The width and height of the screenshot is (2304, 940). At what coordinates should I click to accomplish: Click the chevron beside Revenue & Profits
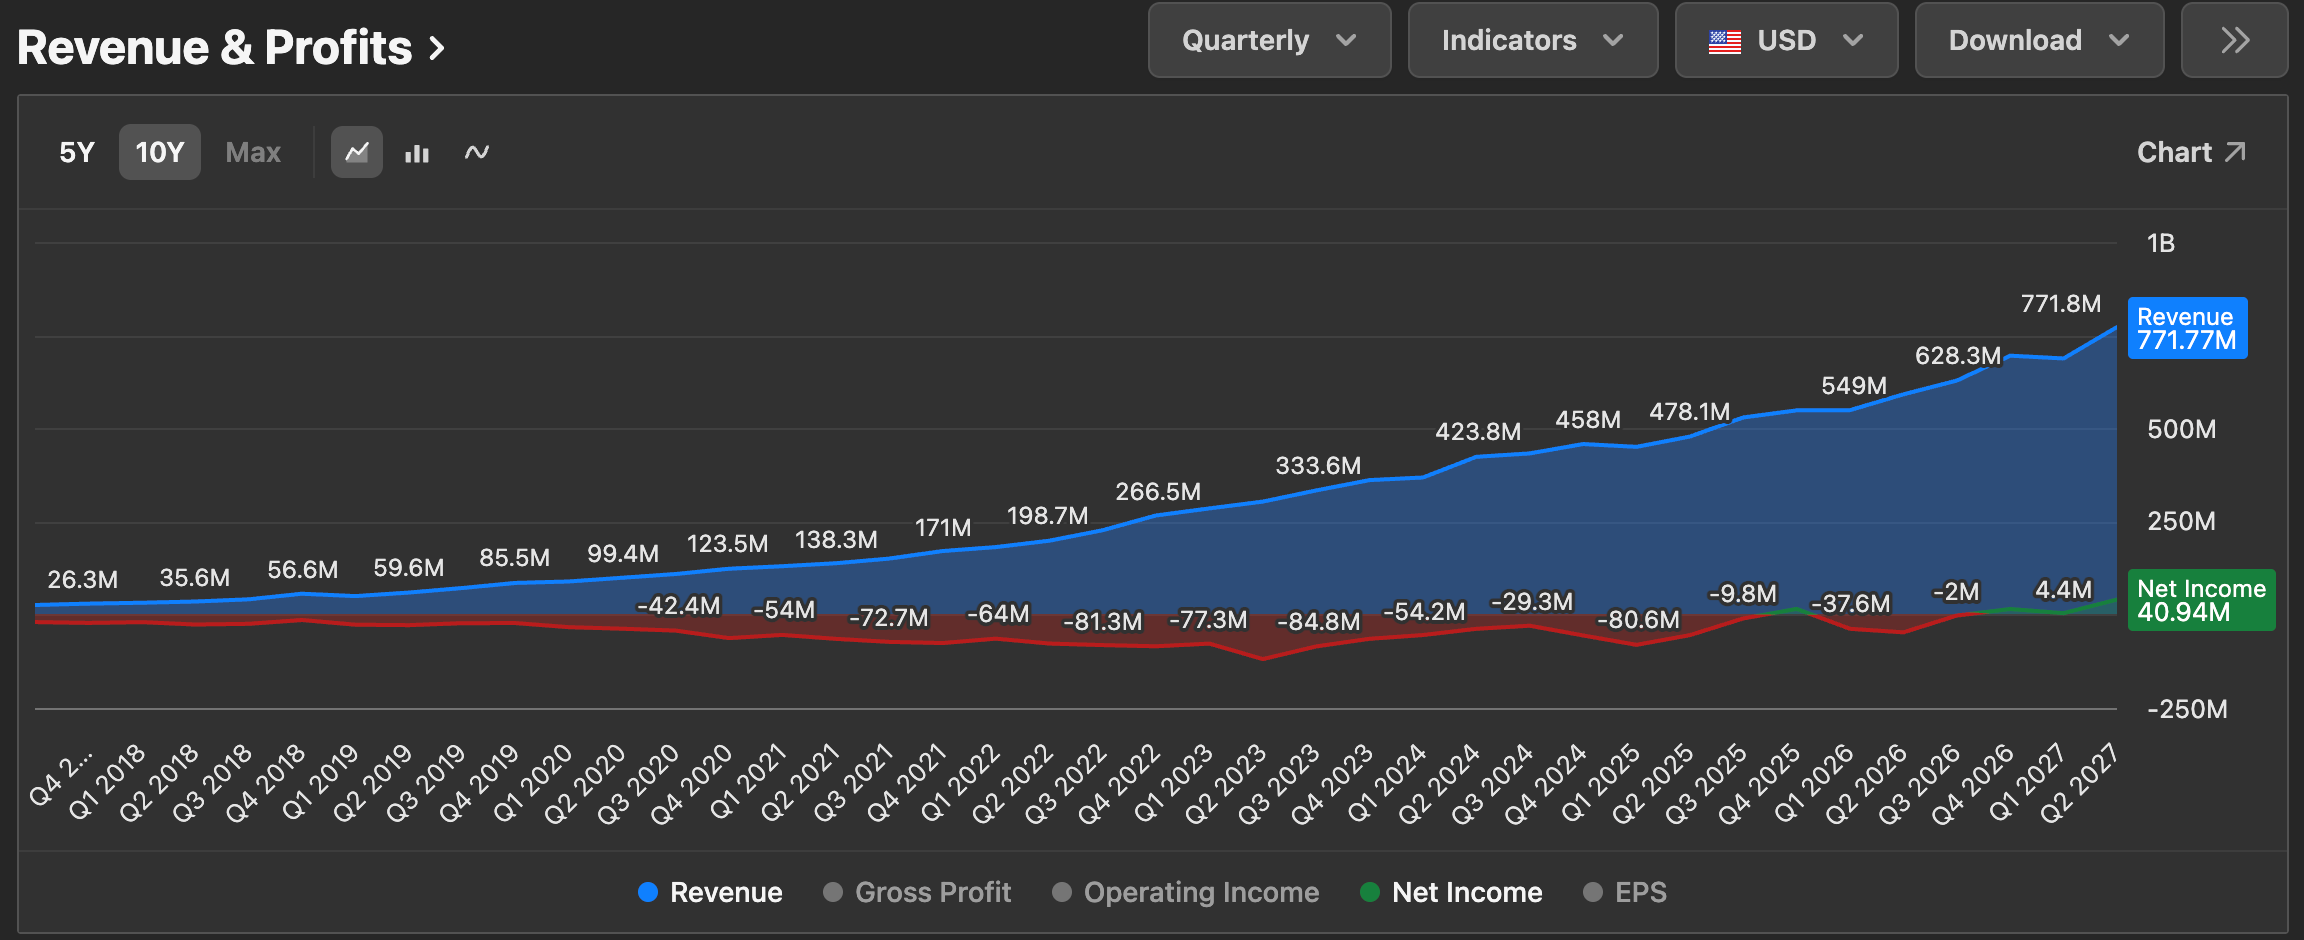(x=436, y=48)
